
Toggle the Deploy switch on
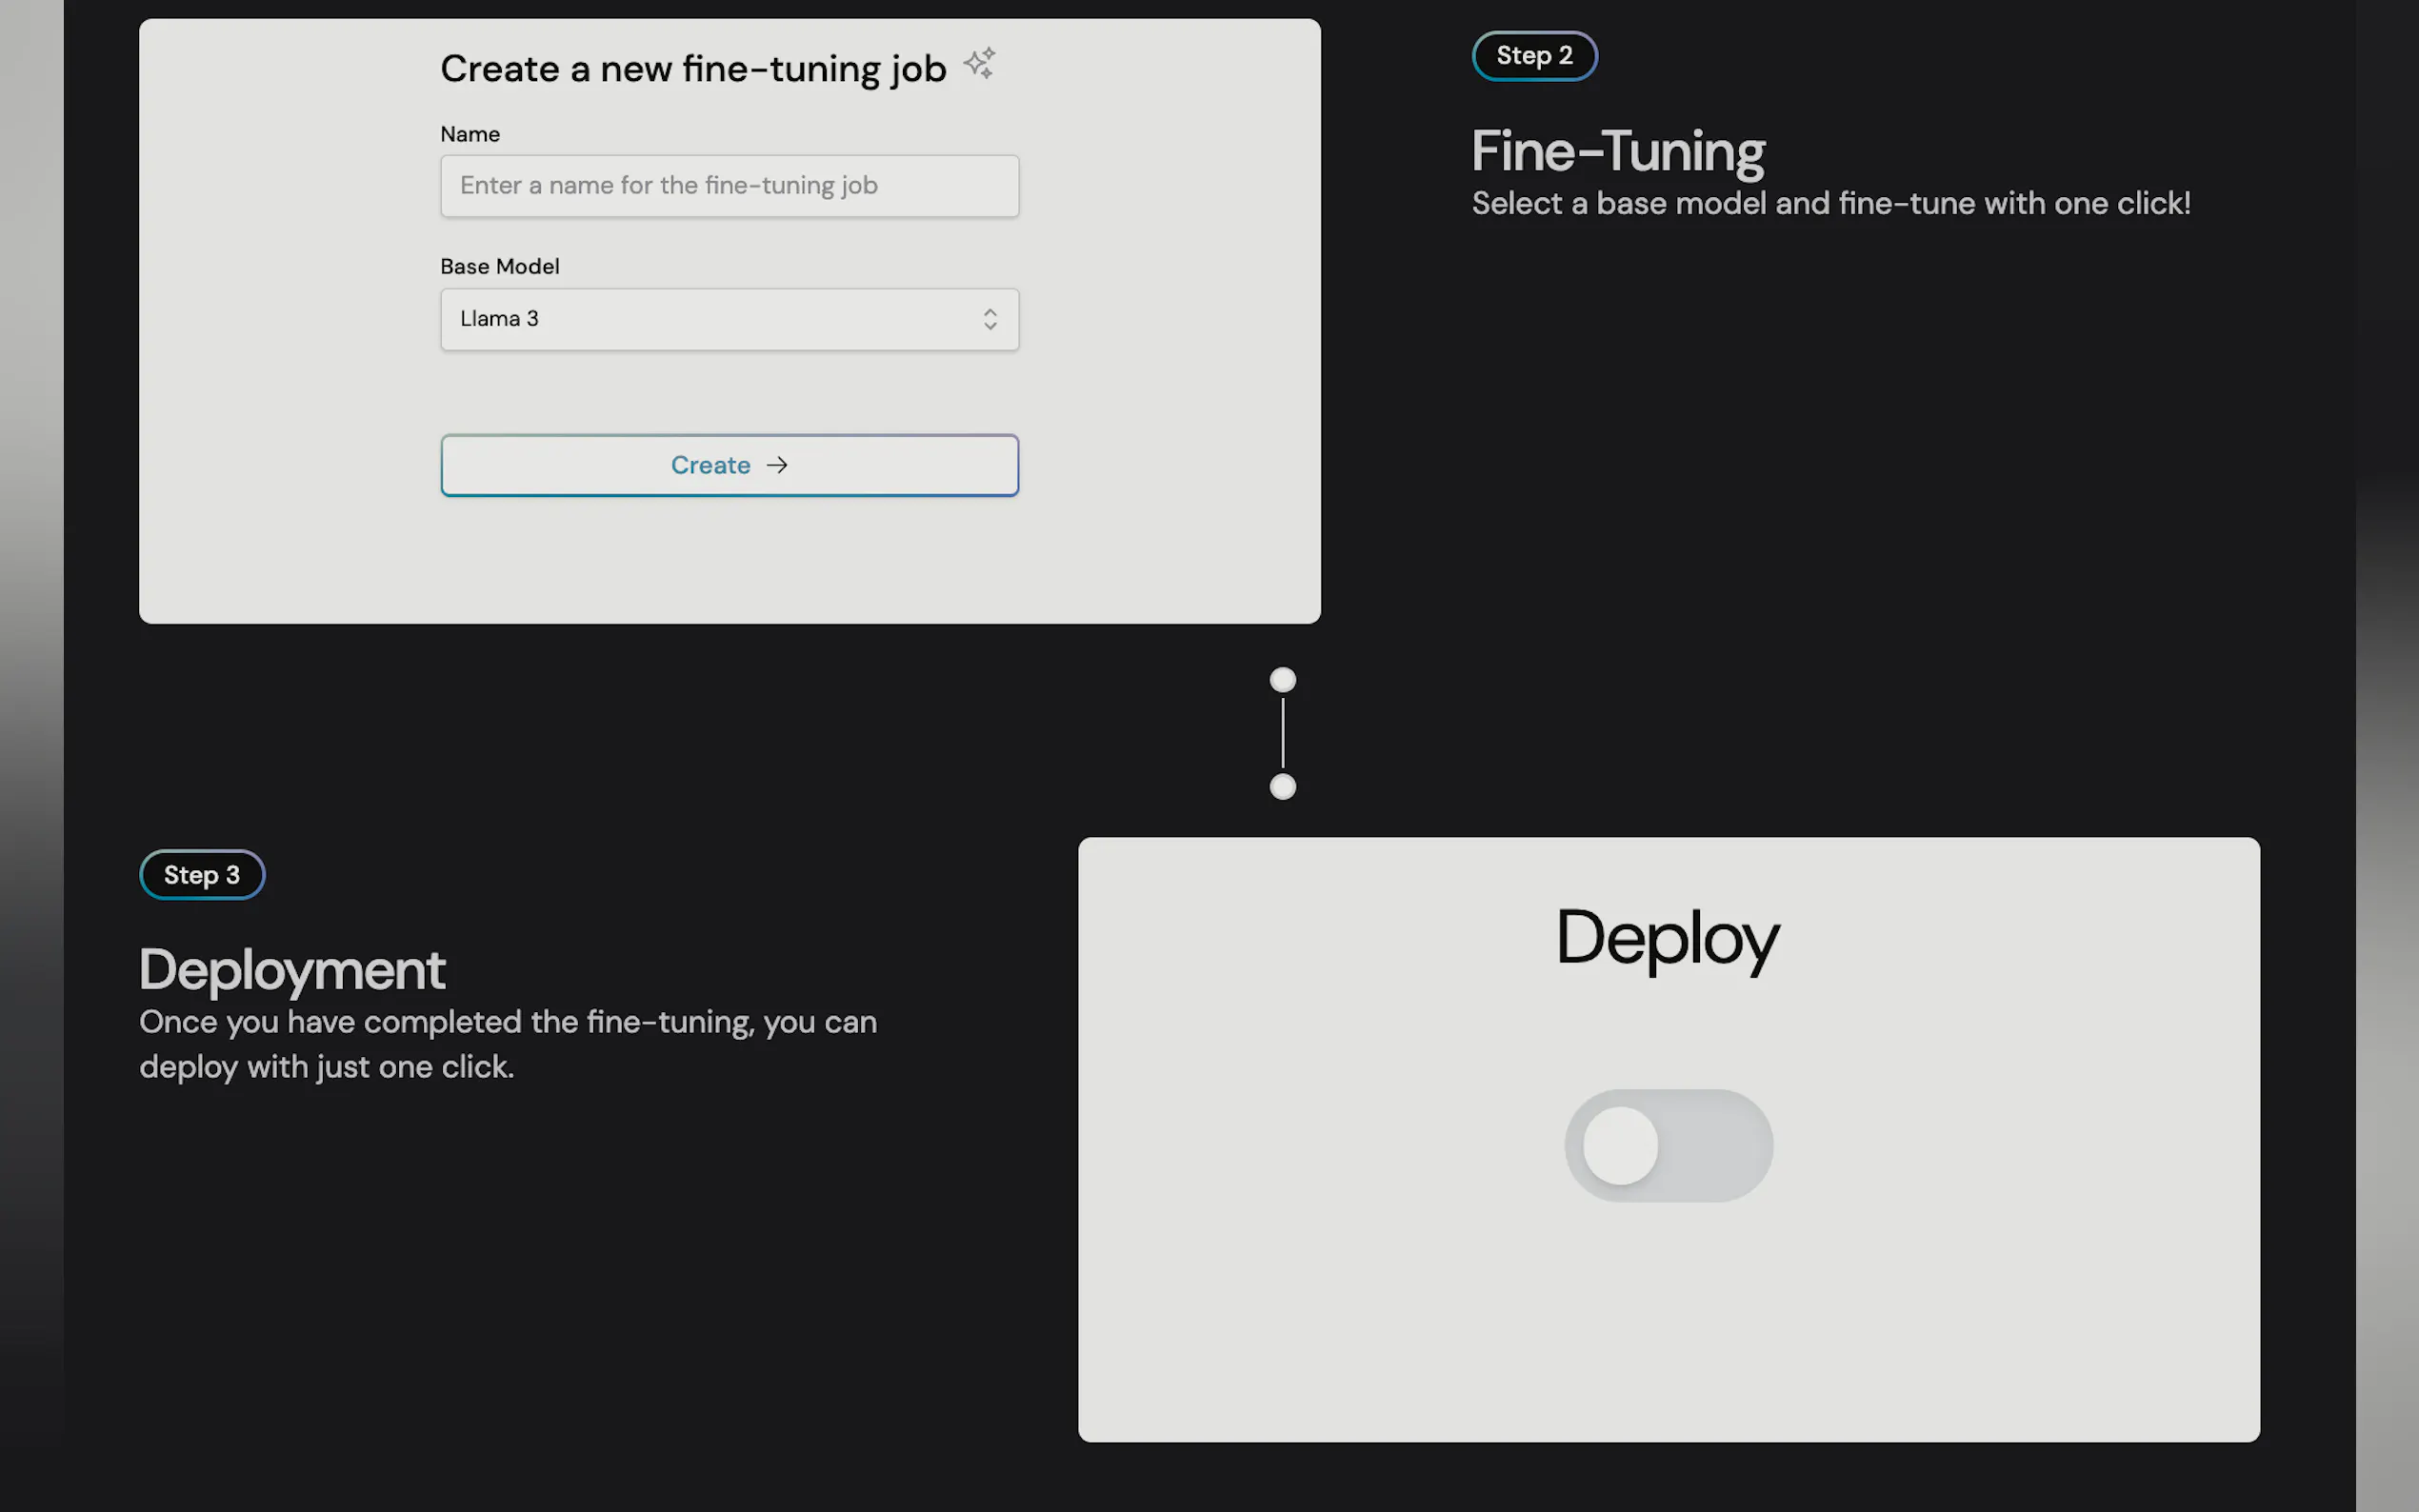click(1668, 1145)
